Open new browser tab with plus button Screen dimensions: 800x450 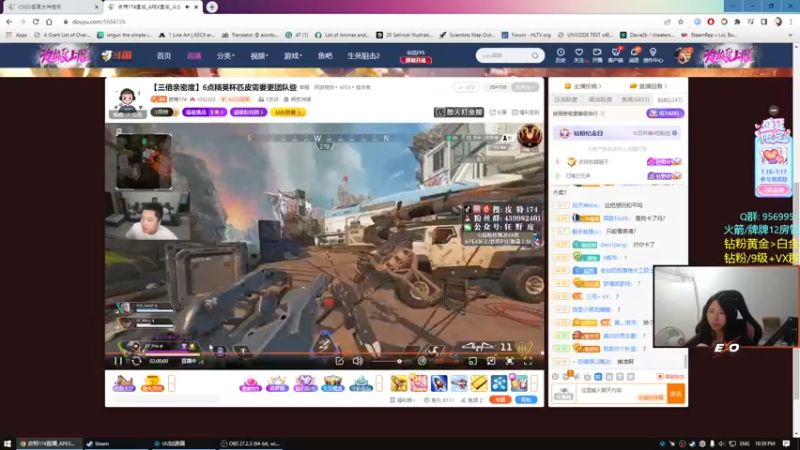pyautogui.click(x=212, y=7)
